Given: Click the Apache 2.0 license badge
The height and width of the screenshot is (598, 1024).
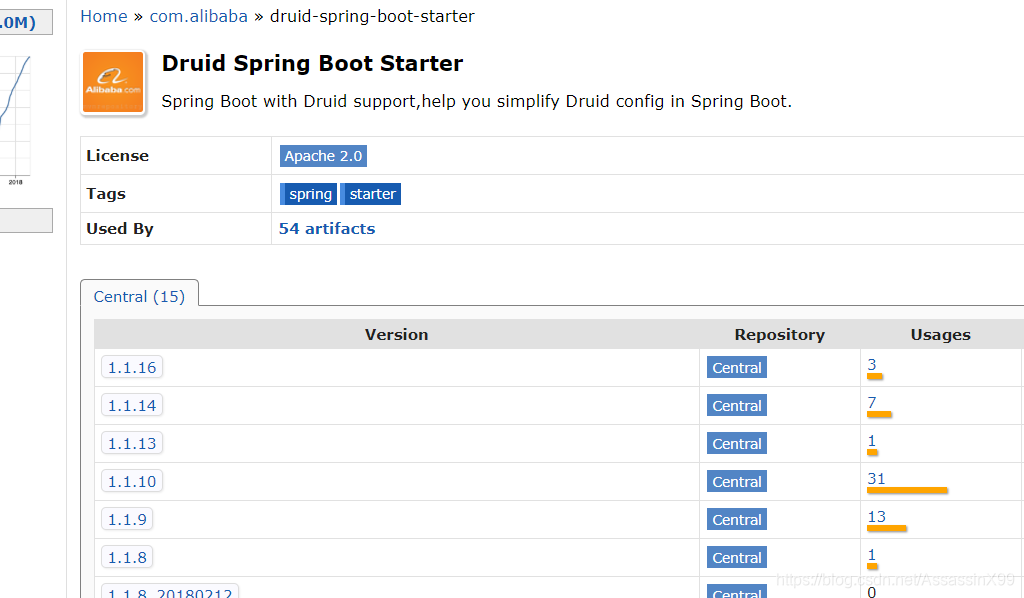Looking at the screenshot, I should click(323, 156).
